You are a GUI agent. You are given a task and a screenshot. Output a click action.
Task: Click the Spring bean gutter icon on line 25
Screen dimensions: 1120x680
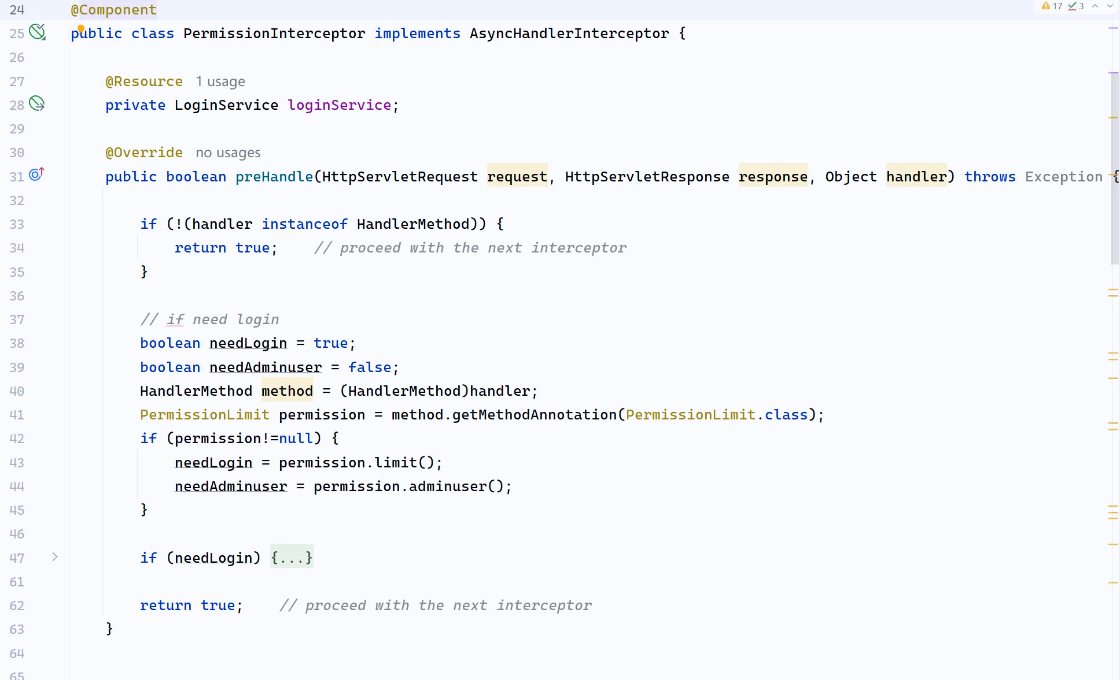37,33
